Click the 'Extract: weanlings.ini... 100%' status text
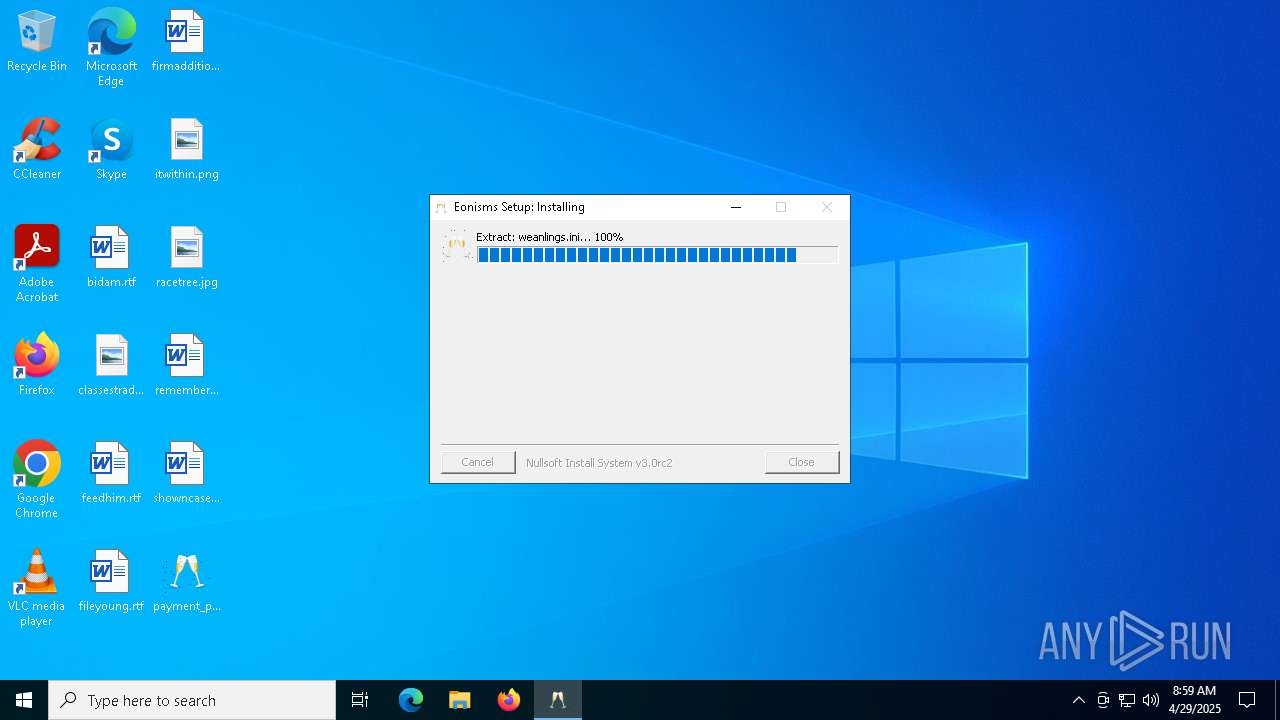1280x720 pixels. point(549,237)
